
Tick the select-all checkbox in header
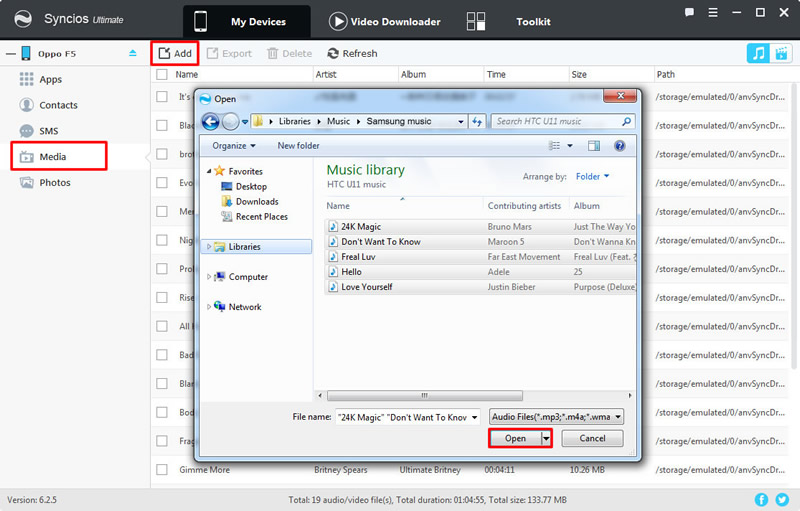coord(162,74)
